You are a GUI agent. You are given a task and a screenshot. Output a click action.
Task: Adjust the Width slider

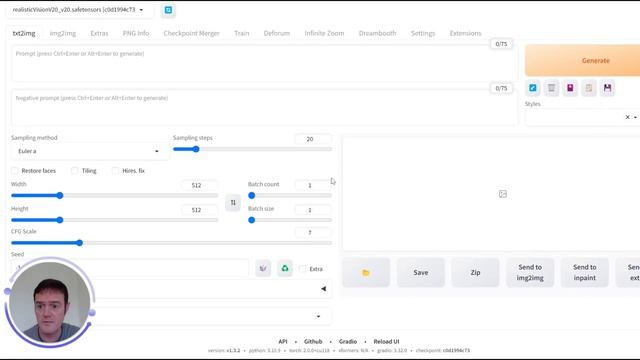115,196
